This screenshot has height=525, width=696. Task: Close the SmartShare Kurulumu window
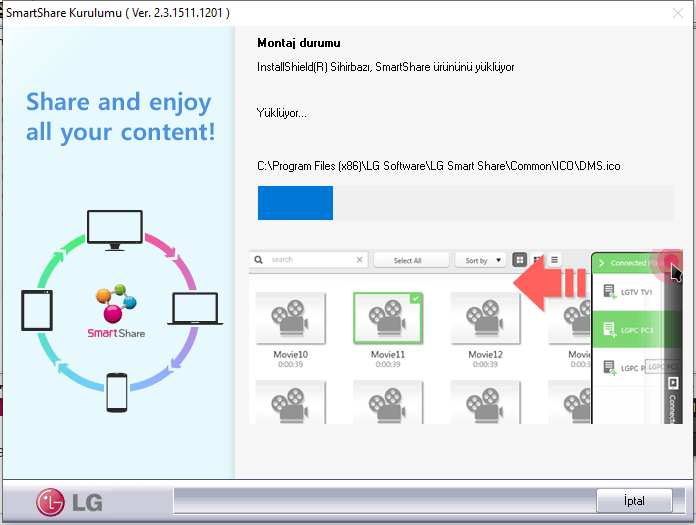[x=677, y=13]
